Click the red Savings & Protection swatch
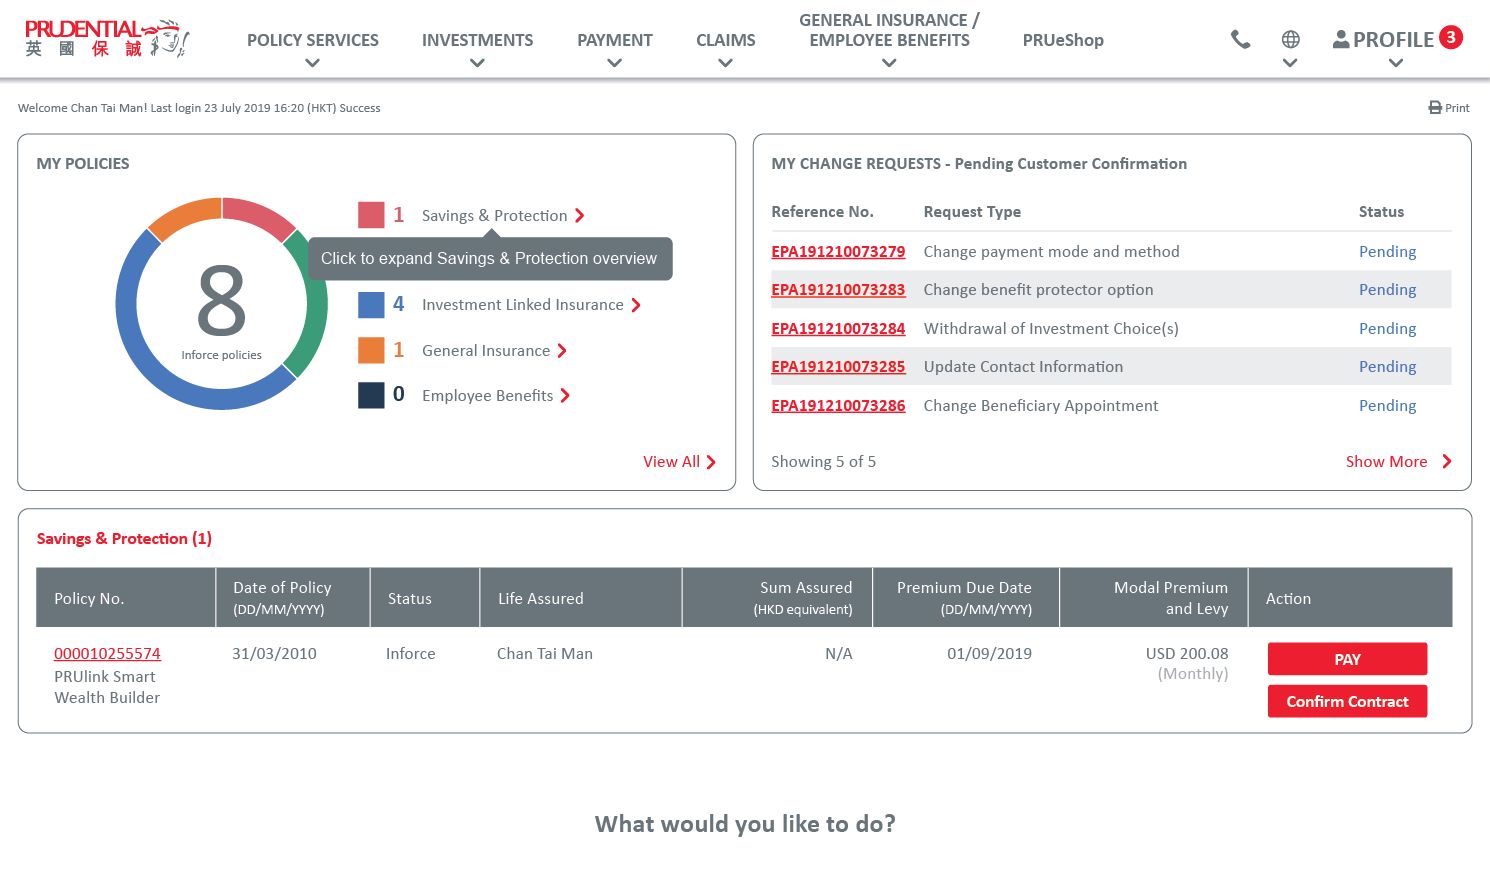Image resolution: width=1490 pixels, height=869 pixels. [x=371, y=215]
